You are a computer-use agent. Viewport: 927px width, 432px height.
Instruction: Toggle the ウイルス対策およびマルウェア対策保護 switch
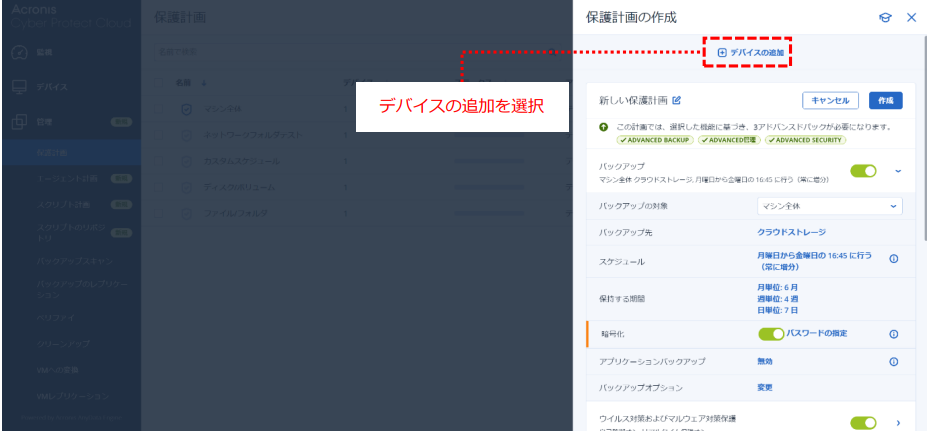(x=863, y=423)
